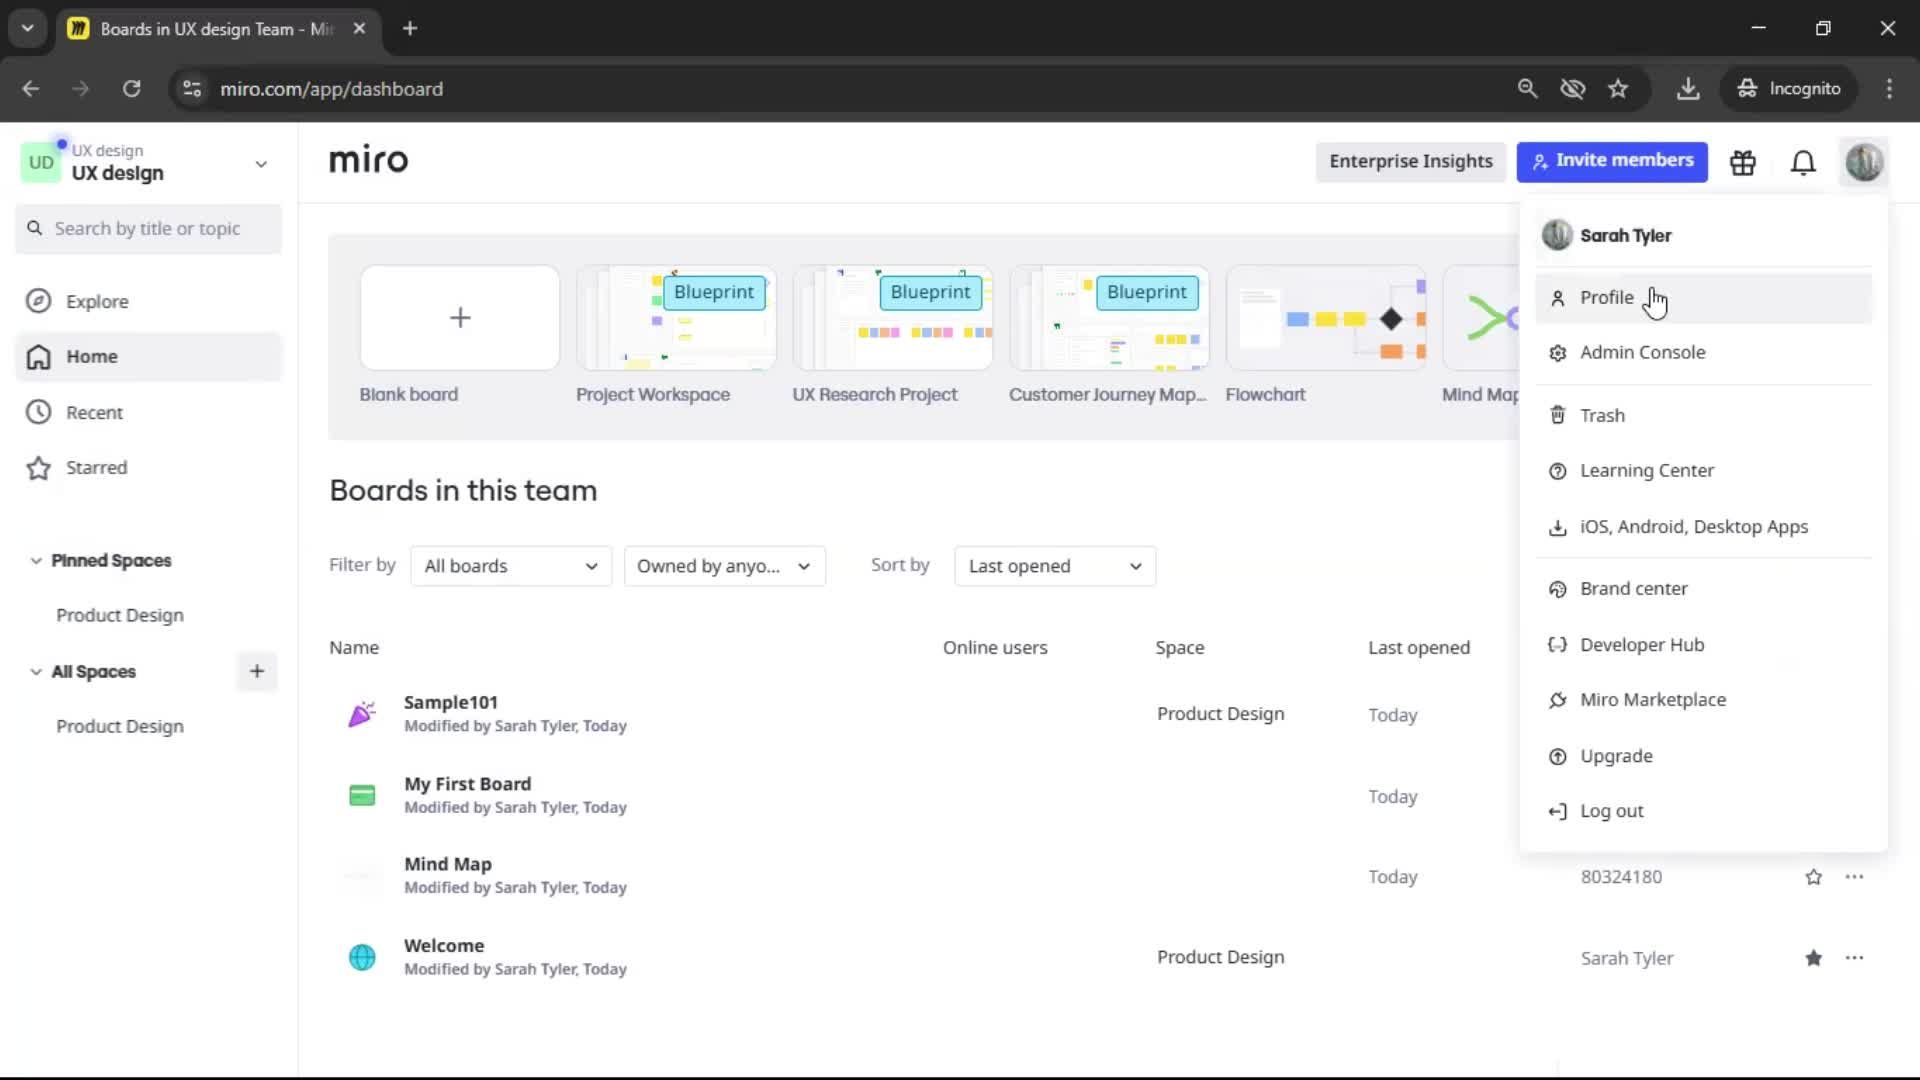Collapse the All Spaces section

point(36,672)
